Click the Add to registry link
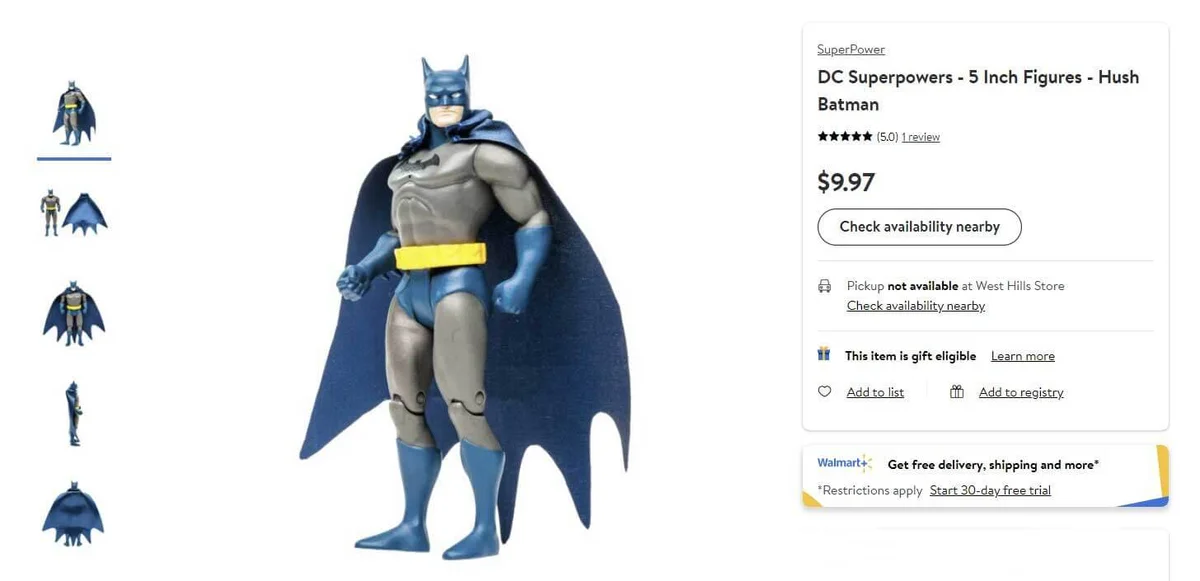The height and width of the screenshot is (581, 1200). tap(1021, 392)
